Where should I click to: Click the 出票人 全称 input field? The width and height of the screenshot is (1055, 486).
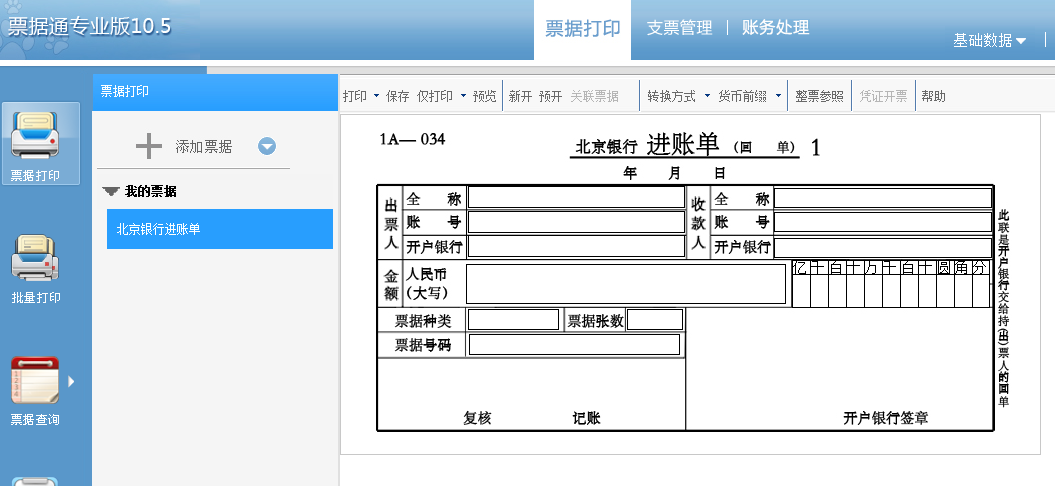pyautogui.click(x=577, y=197)
